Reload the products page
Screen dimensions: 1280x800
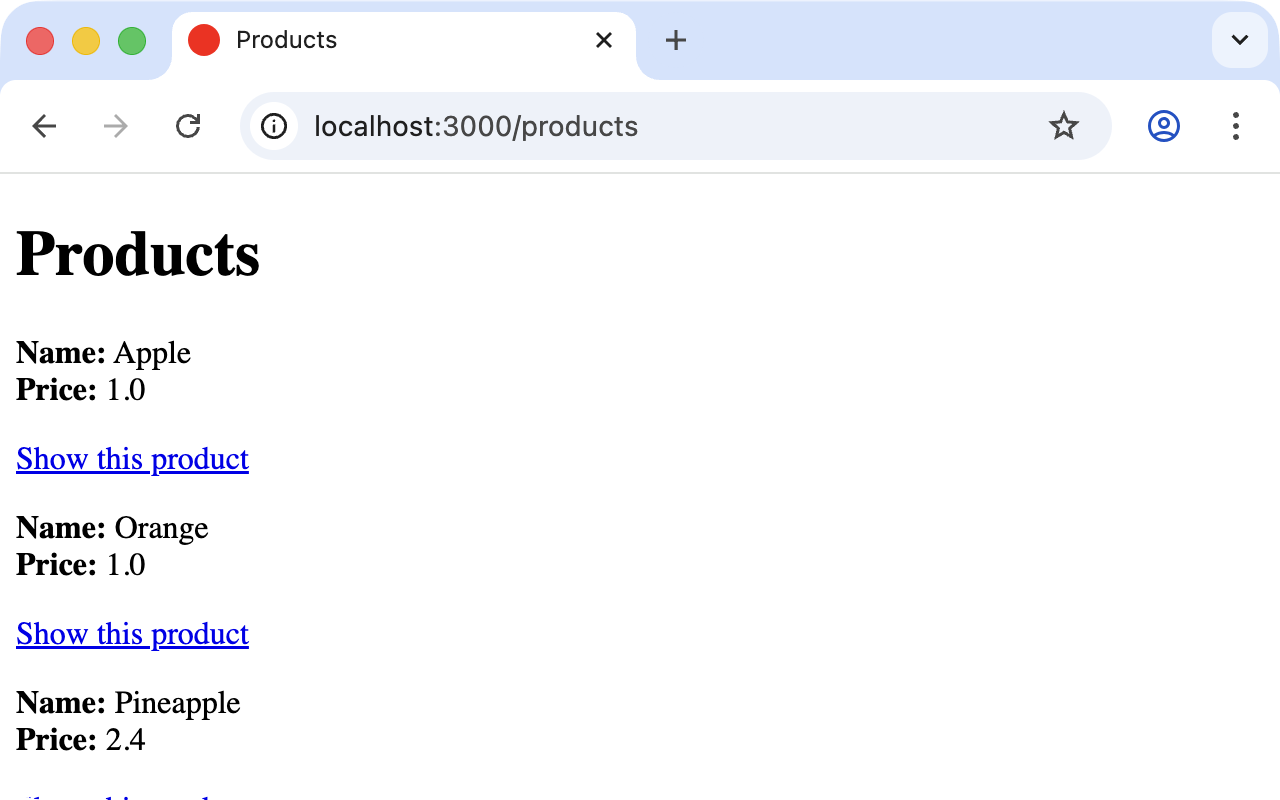(188, 126)
